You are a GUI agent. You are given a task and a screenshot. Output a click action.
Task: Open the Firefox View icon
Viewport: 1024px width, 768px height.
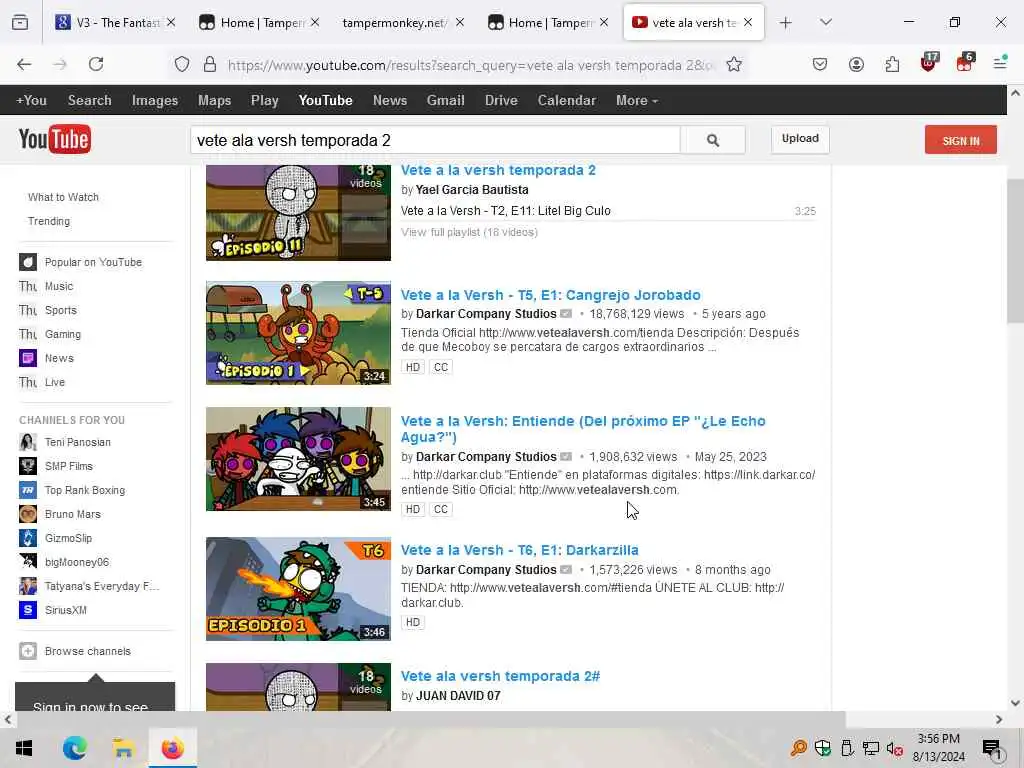[20, 23]
